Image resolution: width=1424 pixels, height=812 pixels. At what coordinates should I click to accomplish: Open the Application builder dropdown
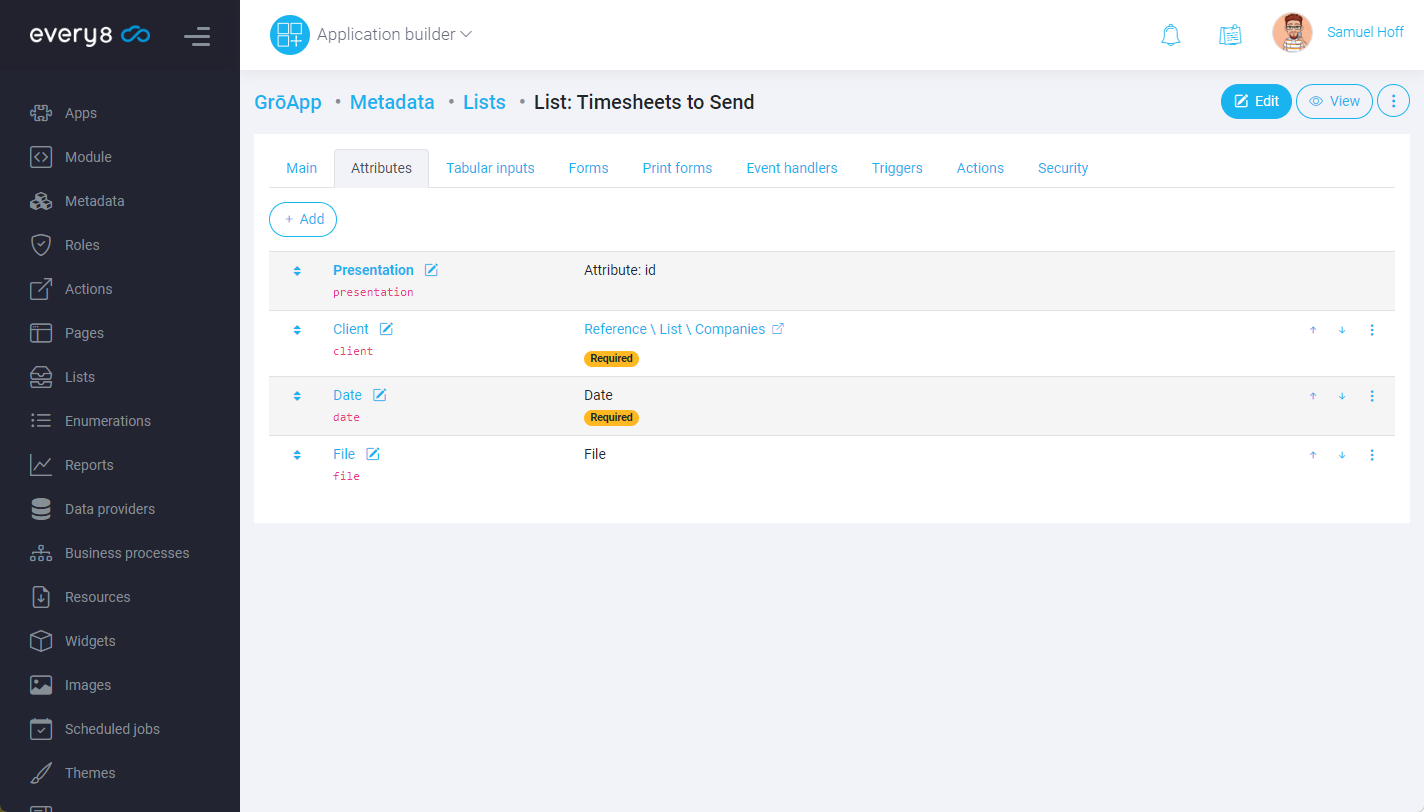pos(394,34)
